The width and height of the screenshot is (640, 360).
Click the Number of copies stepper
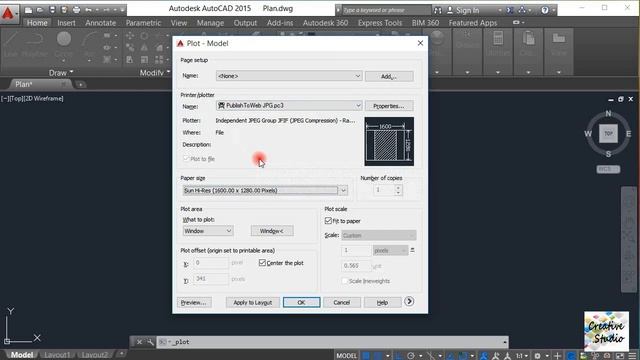(x=398, y=190)
